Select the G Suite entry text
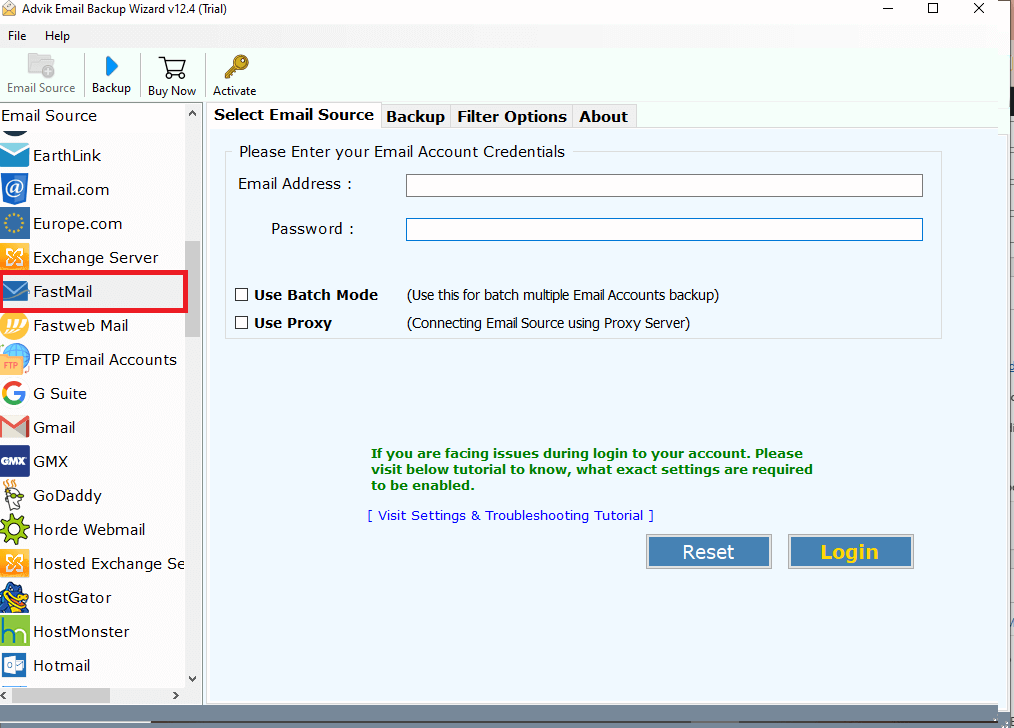 60,394
